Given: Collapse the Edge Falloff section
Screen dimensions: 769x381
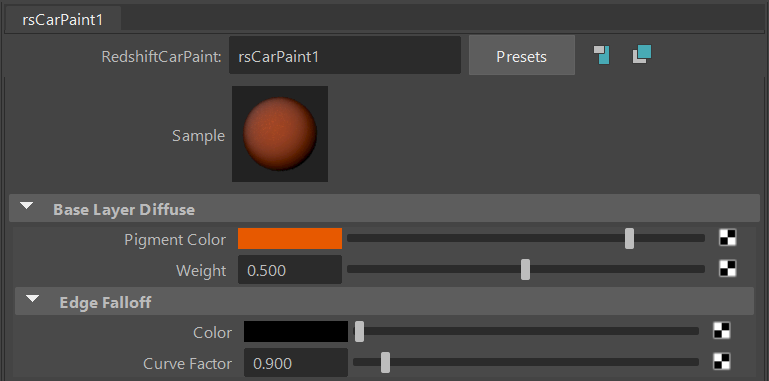Looking at the screenshot, I should pyautogui.click(x=32, y=299).
